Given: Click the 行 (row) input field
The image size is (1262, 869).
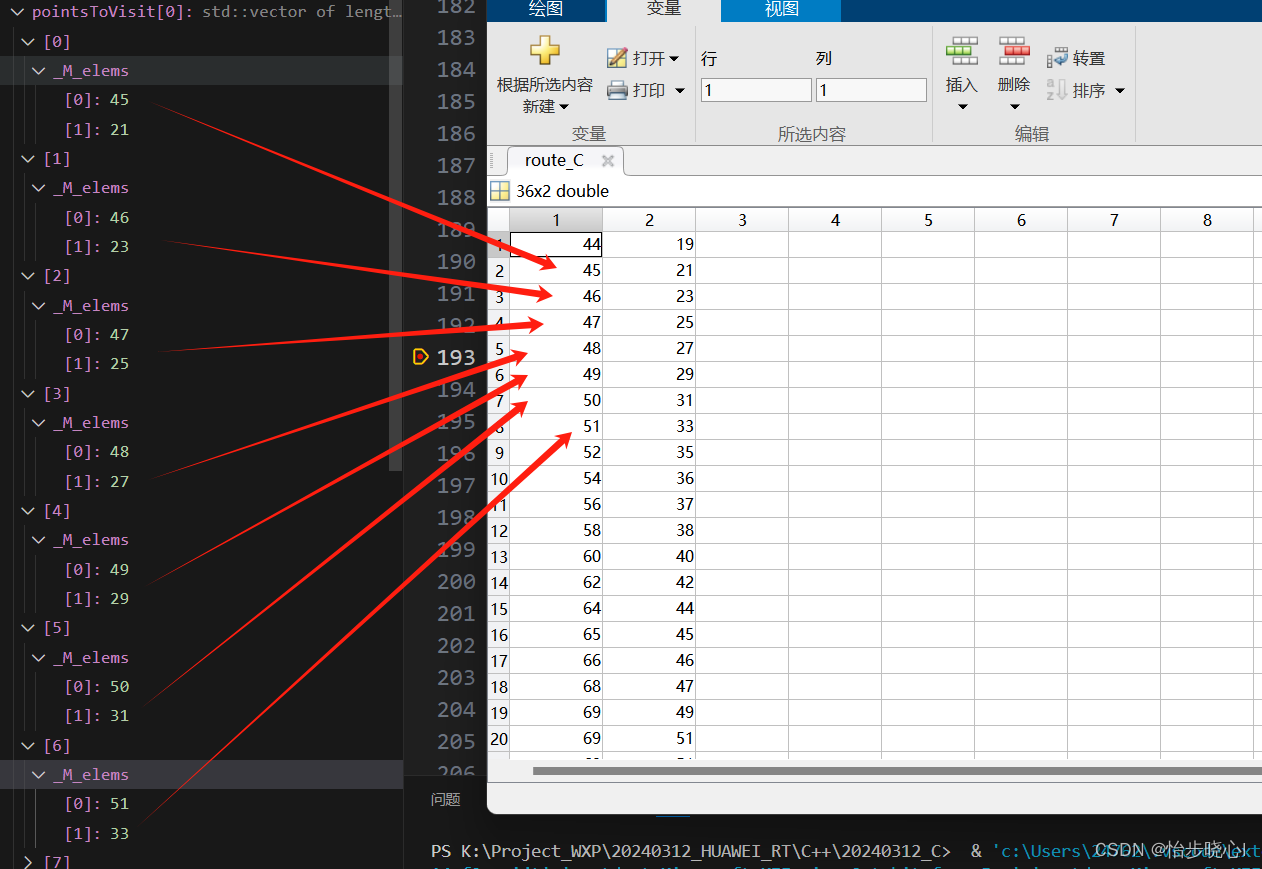Looking at the screenshot, I should pos(756,90).
